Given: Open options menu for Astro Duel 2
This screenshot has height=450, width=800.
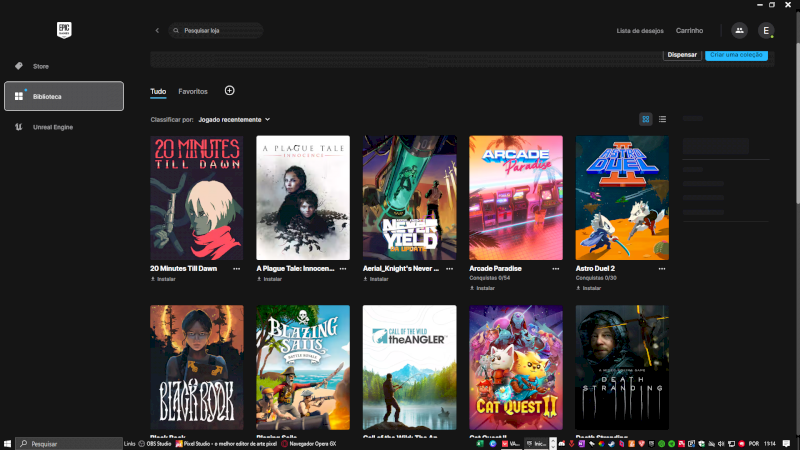Looking at the screenshot, I should pos(662,269).
